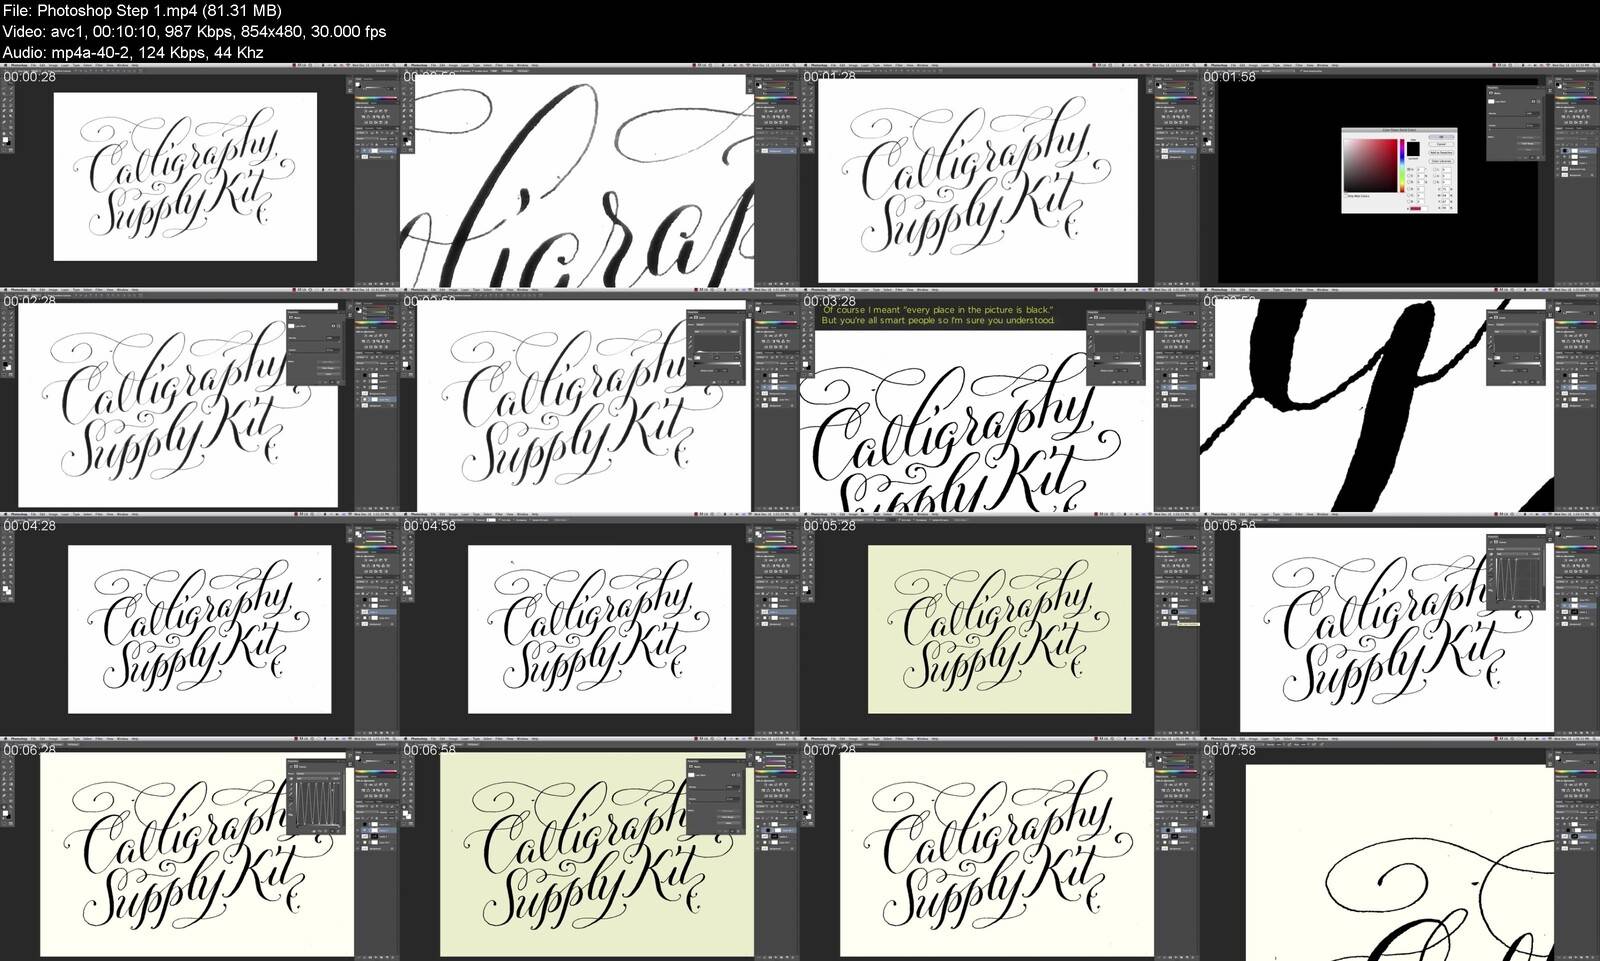The image size is (1600, 961).
Task: Open the video frame stamped 00:06:58
Action: pos(600,849)
